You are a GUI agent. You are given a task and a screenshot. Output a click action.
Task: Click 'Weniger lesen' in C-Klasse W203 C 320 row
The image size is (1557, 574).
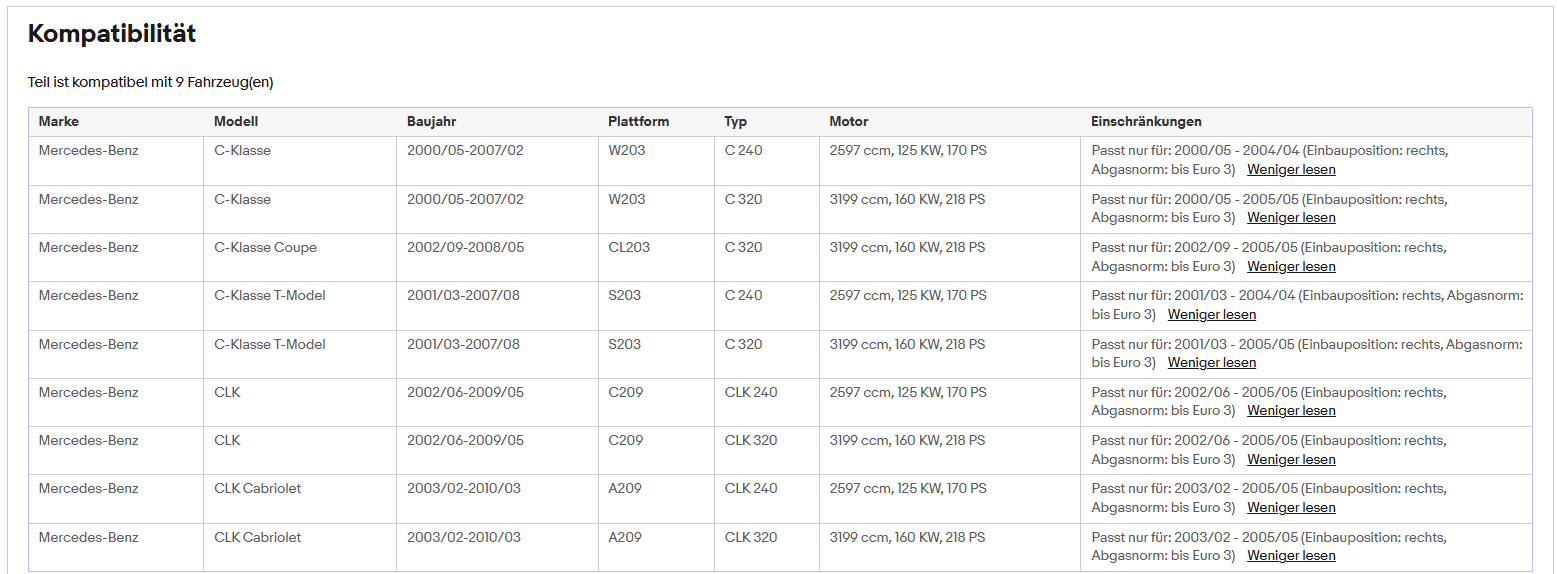click(1291, 217)
